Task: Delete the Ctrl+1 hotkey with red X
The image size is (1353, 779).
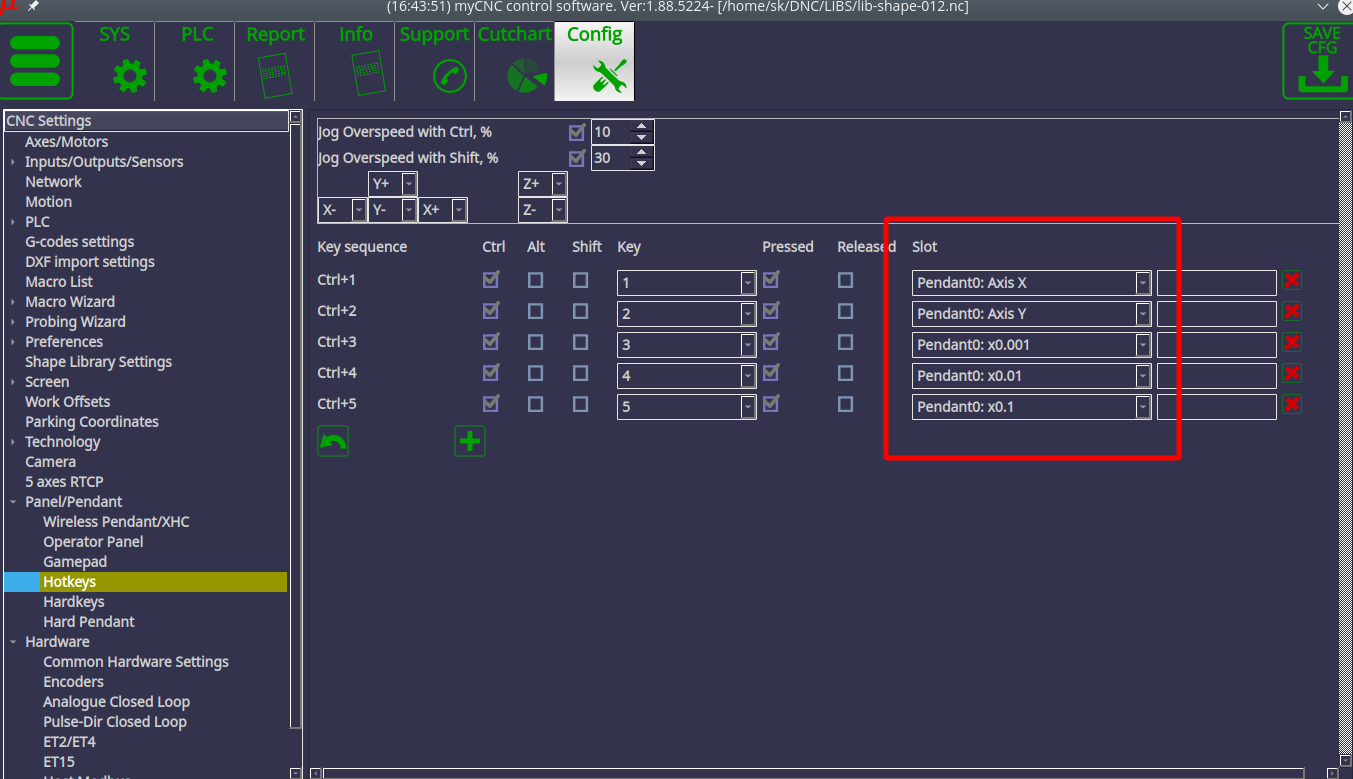Action: (x=1292, y=281)
